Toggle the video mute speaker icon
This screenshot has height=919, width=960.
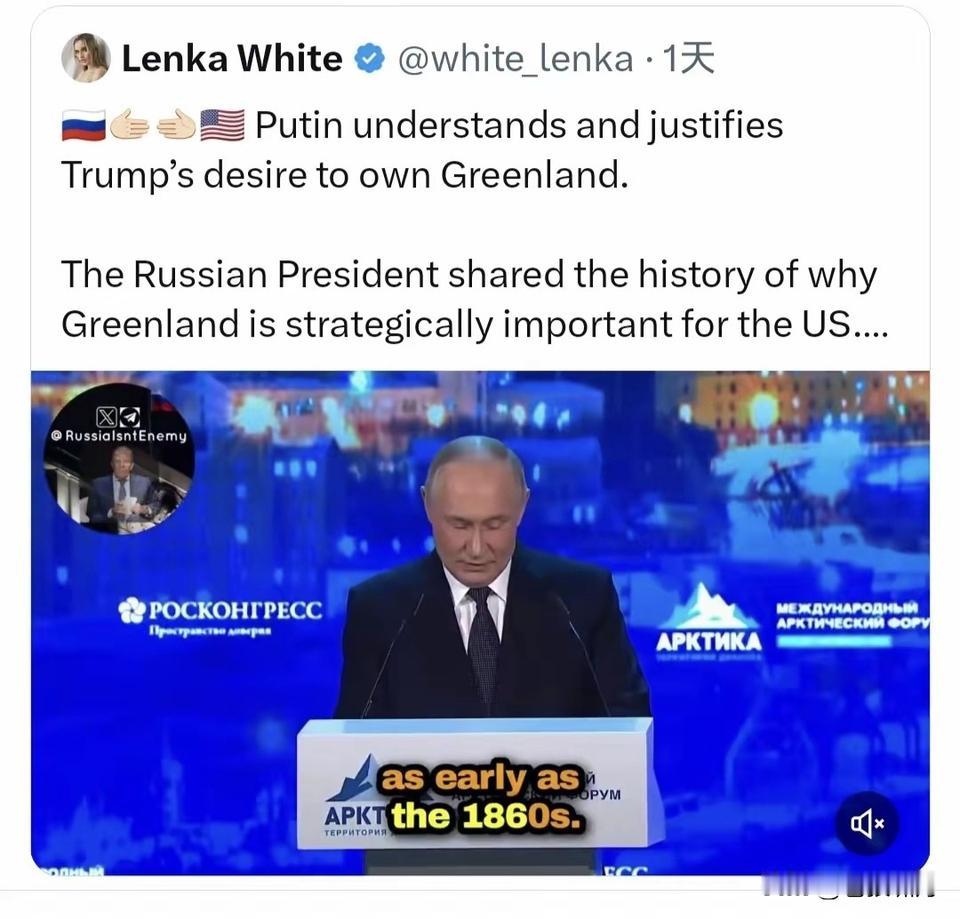[867, 823]
